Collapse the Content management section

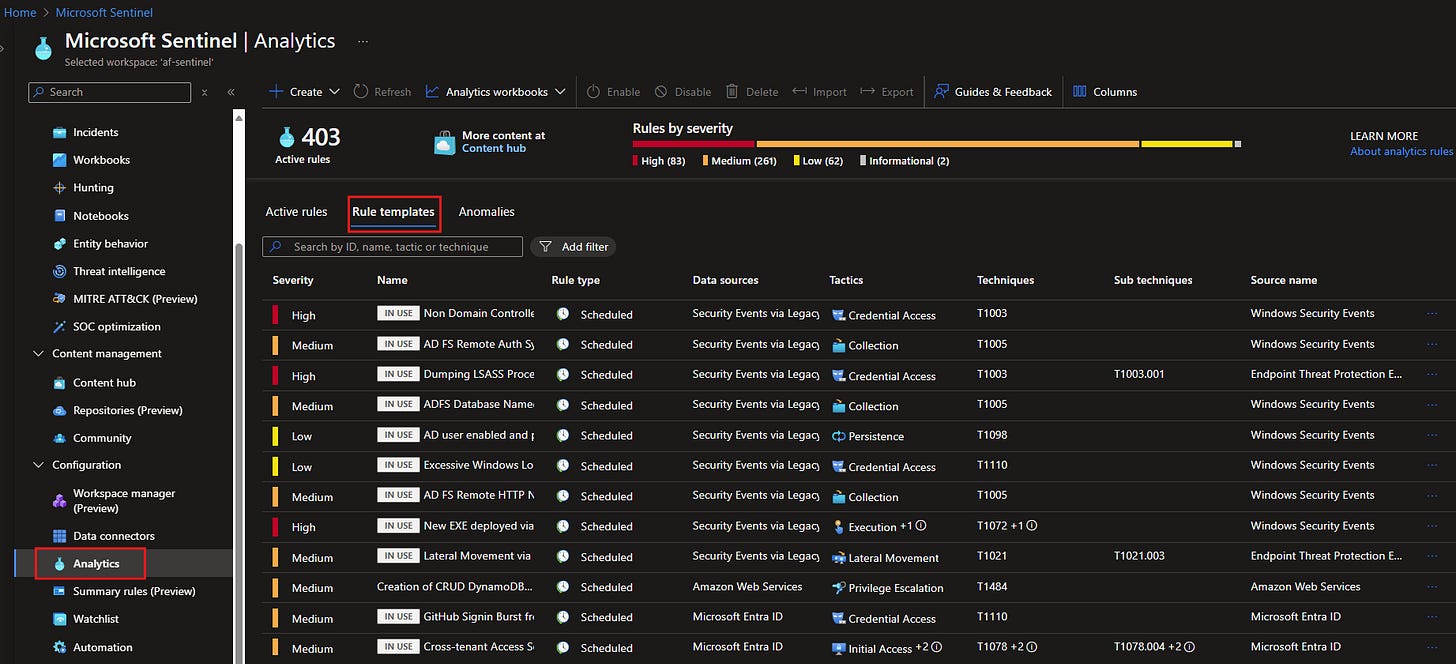[x=39, y=354]
